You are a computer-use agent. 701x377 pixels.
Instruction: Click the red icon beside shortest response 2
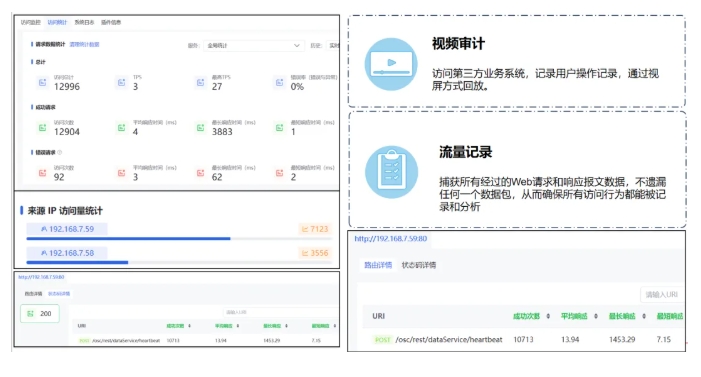point(279,173)
